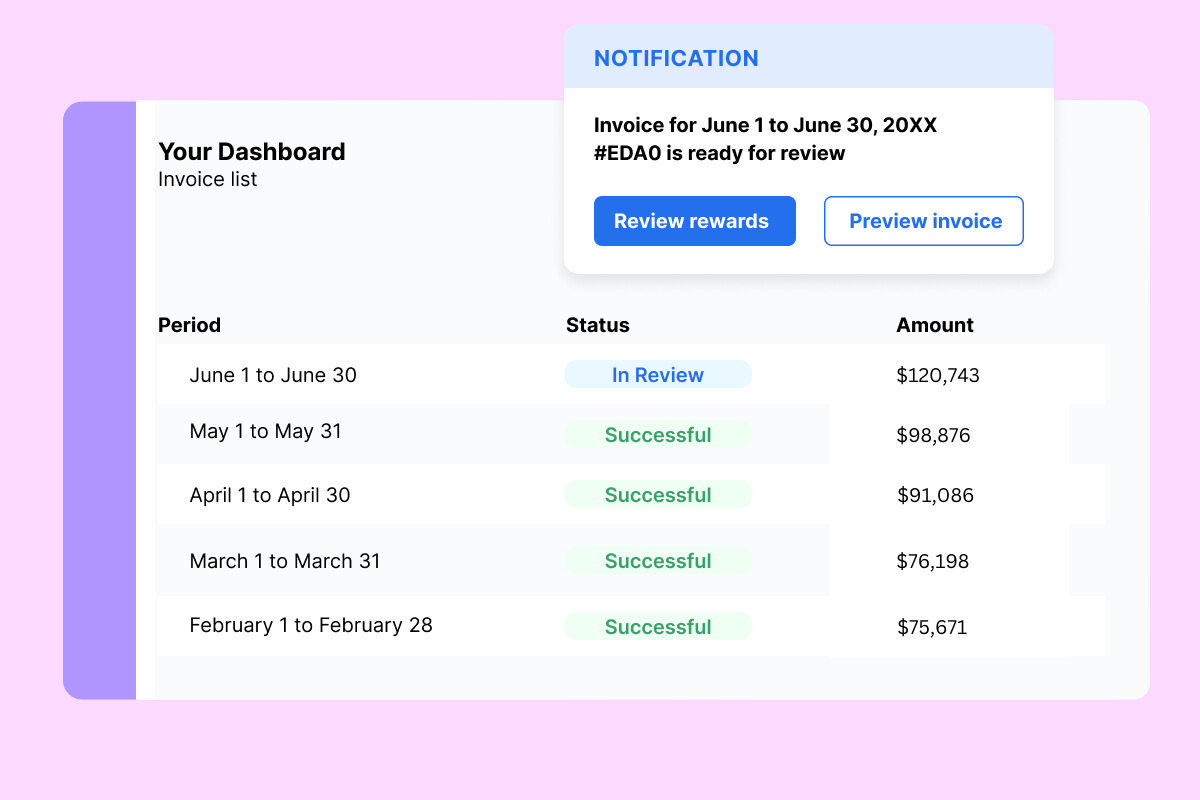This screenshot has height=800, width=1200.
Task: Open the February 1 to February 28 invoice
Action: pos(311,625)
